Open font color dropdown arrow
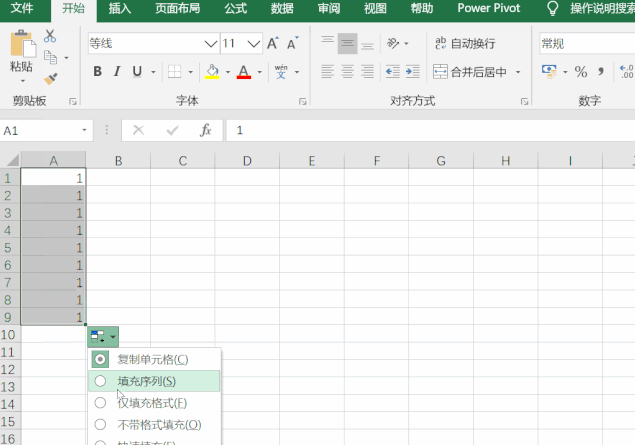 [x=260, y=72]
